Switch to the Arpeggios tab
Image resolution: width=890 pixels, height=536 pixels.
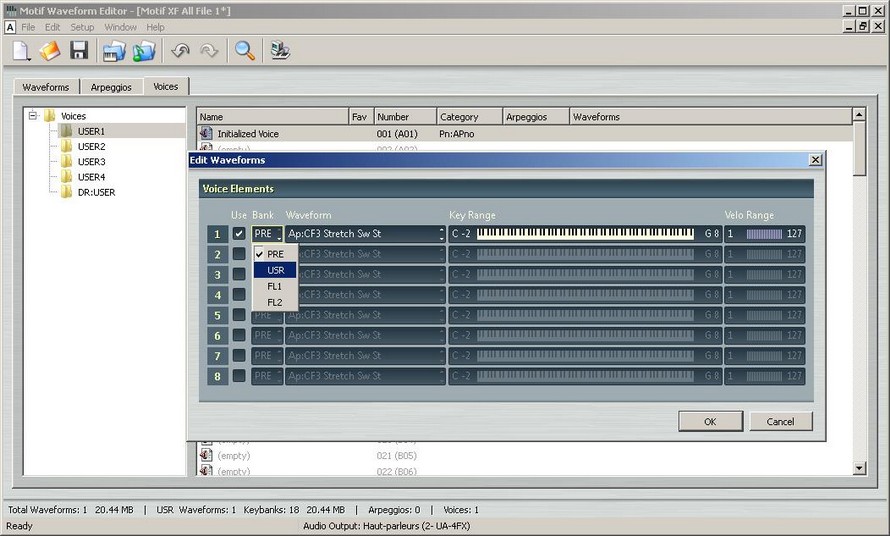coord(110,87)
